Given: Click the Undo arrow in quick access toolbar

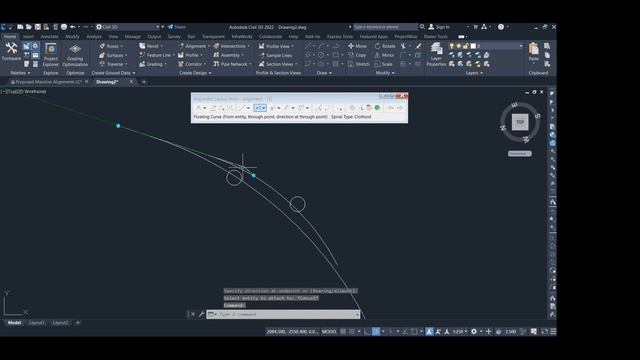Looking at the screenshot, I should (x=73, y=27).
